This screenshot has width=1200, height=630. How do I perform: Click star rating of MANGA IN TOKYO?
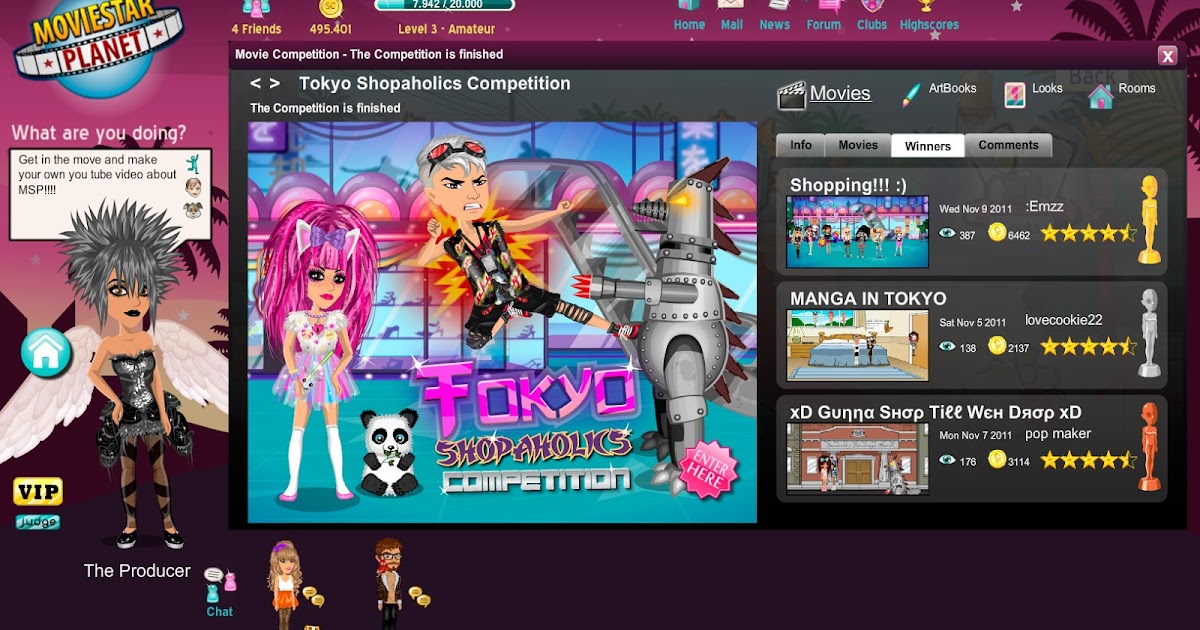1088,346
